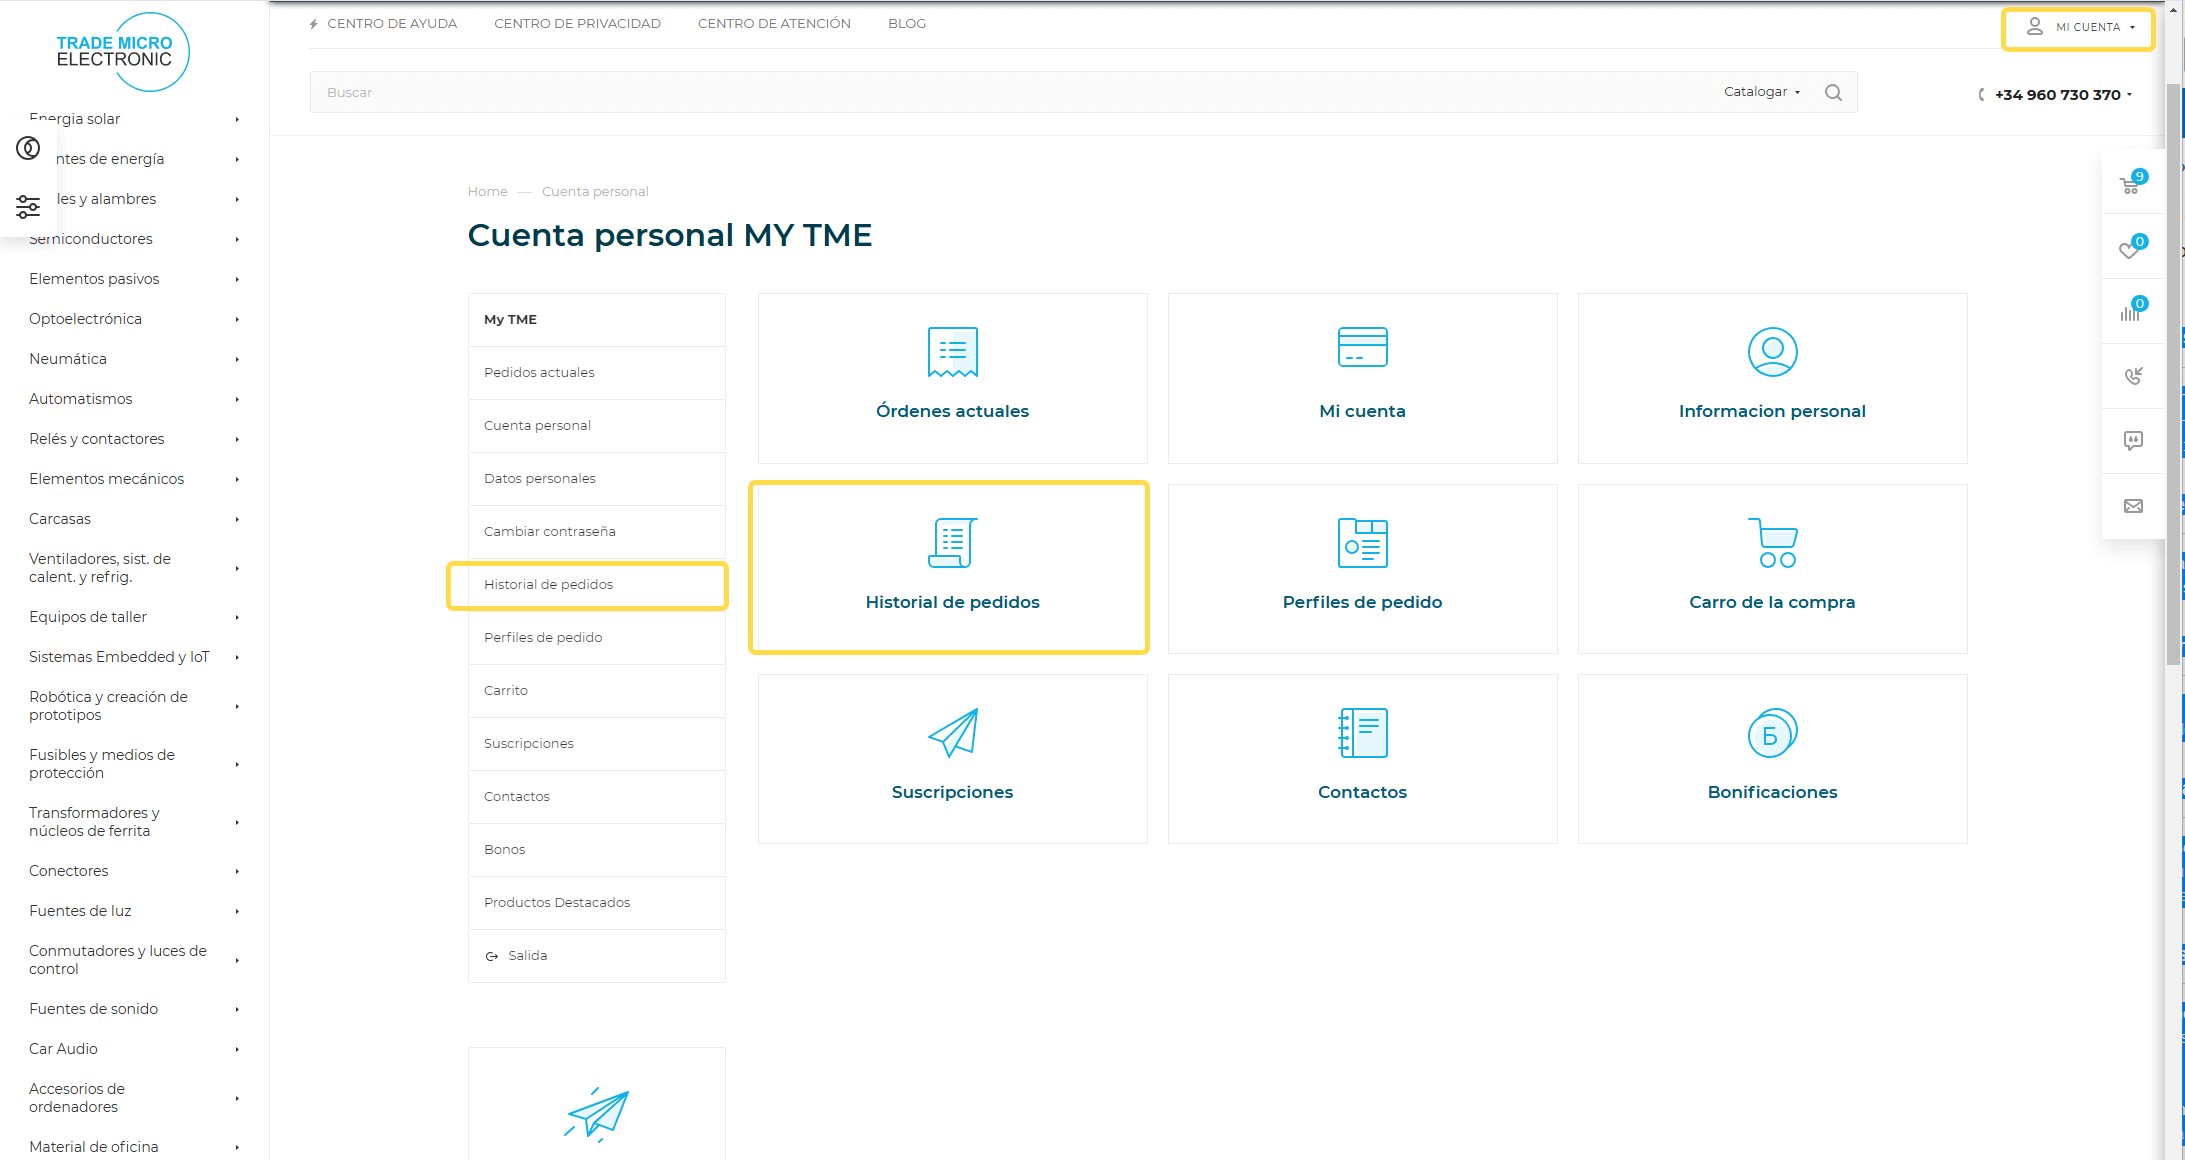Click the Salida logout link

[x=526, y=956]
